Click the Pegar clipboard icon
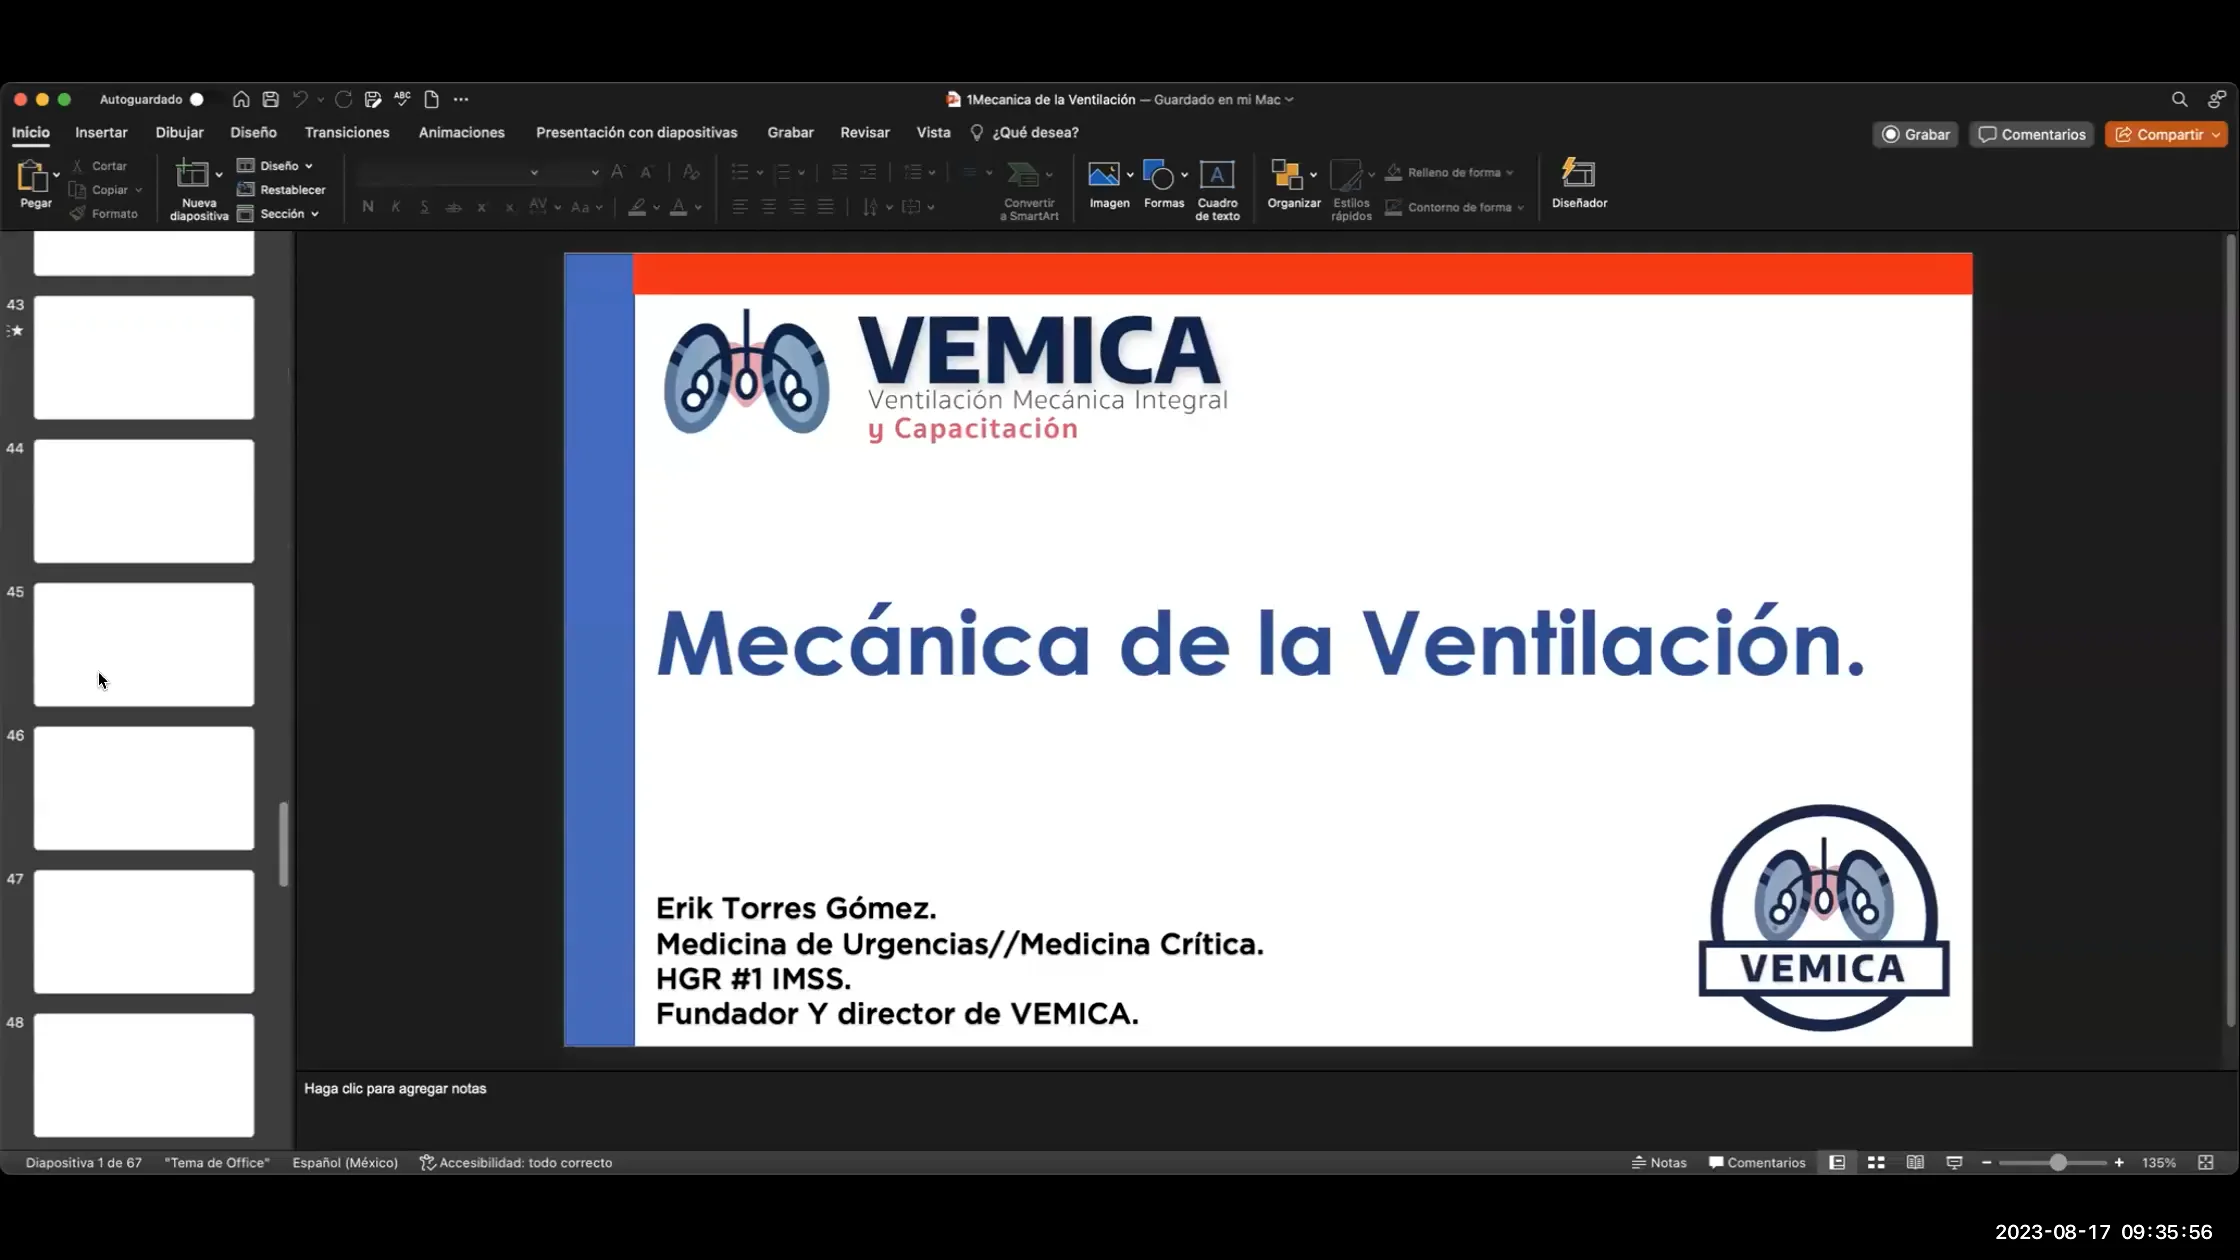2240x1260 pixels. (33, 176)
